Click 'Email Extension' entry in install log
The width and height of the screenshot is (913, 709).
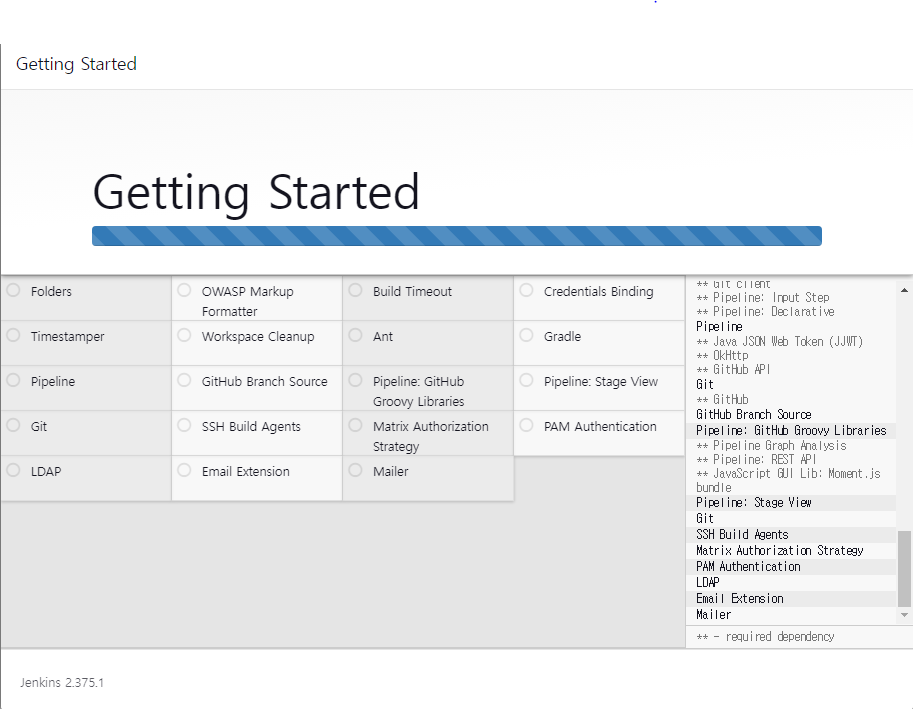[739, 598]
